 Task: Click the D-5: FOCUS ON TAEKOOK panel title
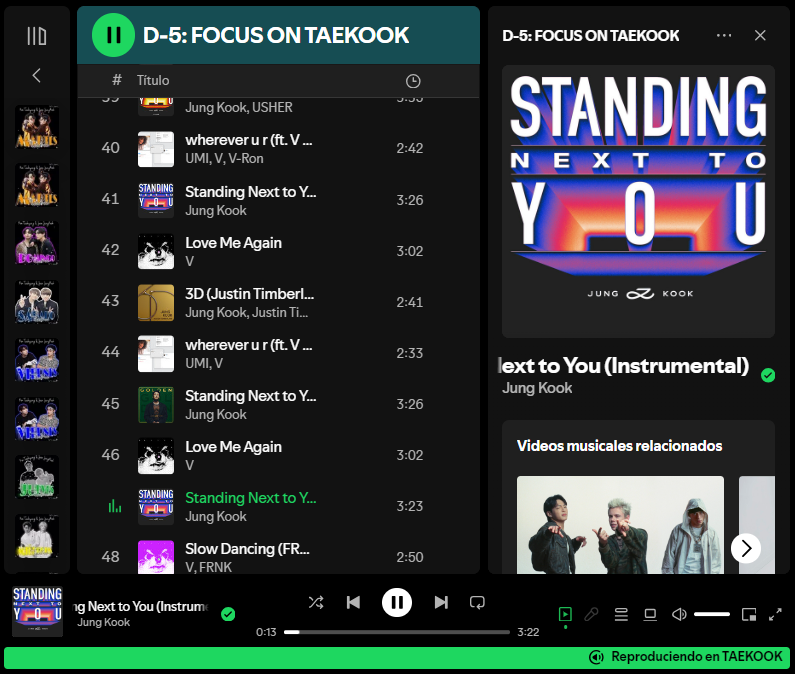pos(591,36)
